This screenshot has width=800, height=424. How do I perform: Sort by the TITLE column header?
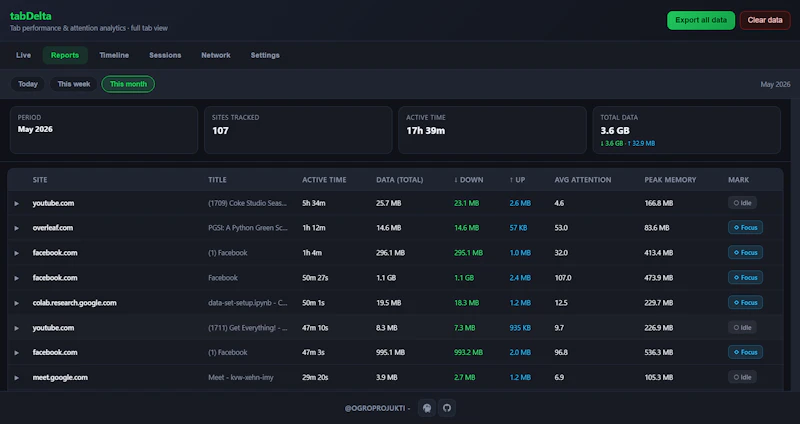[x=217, y=180]
